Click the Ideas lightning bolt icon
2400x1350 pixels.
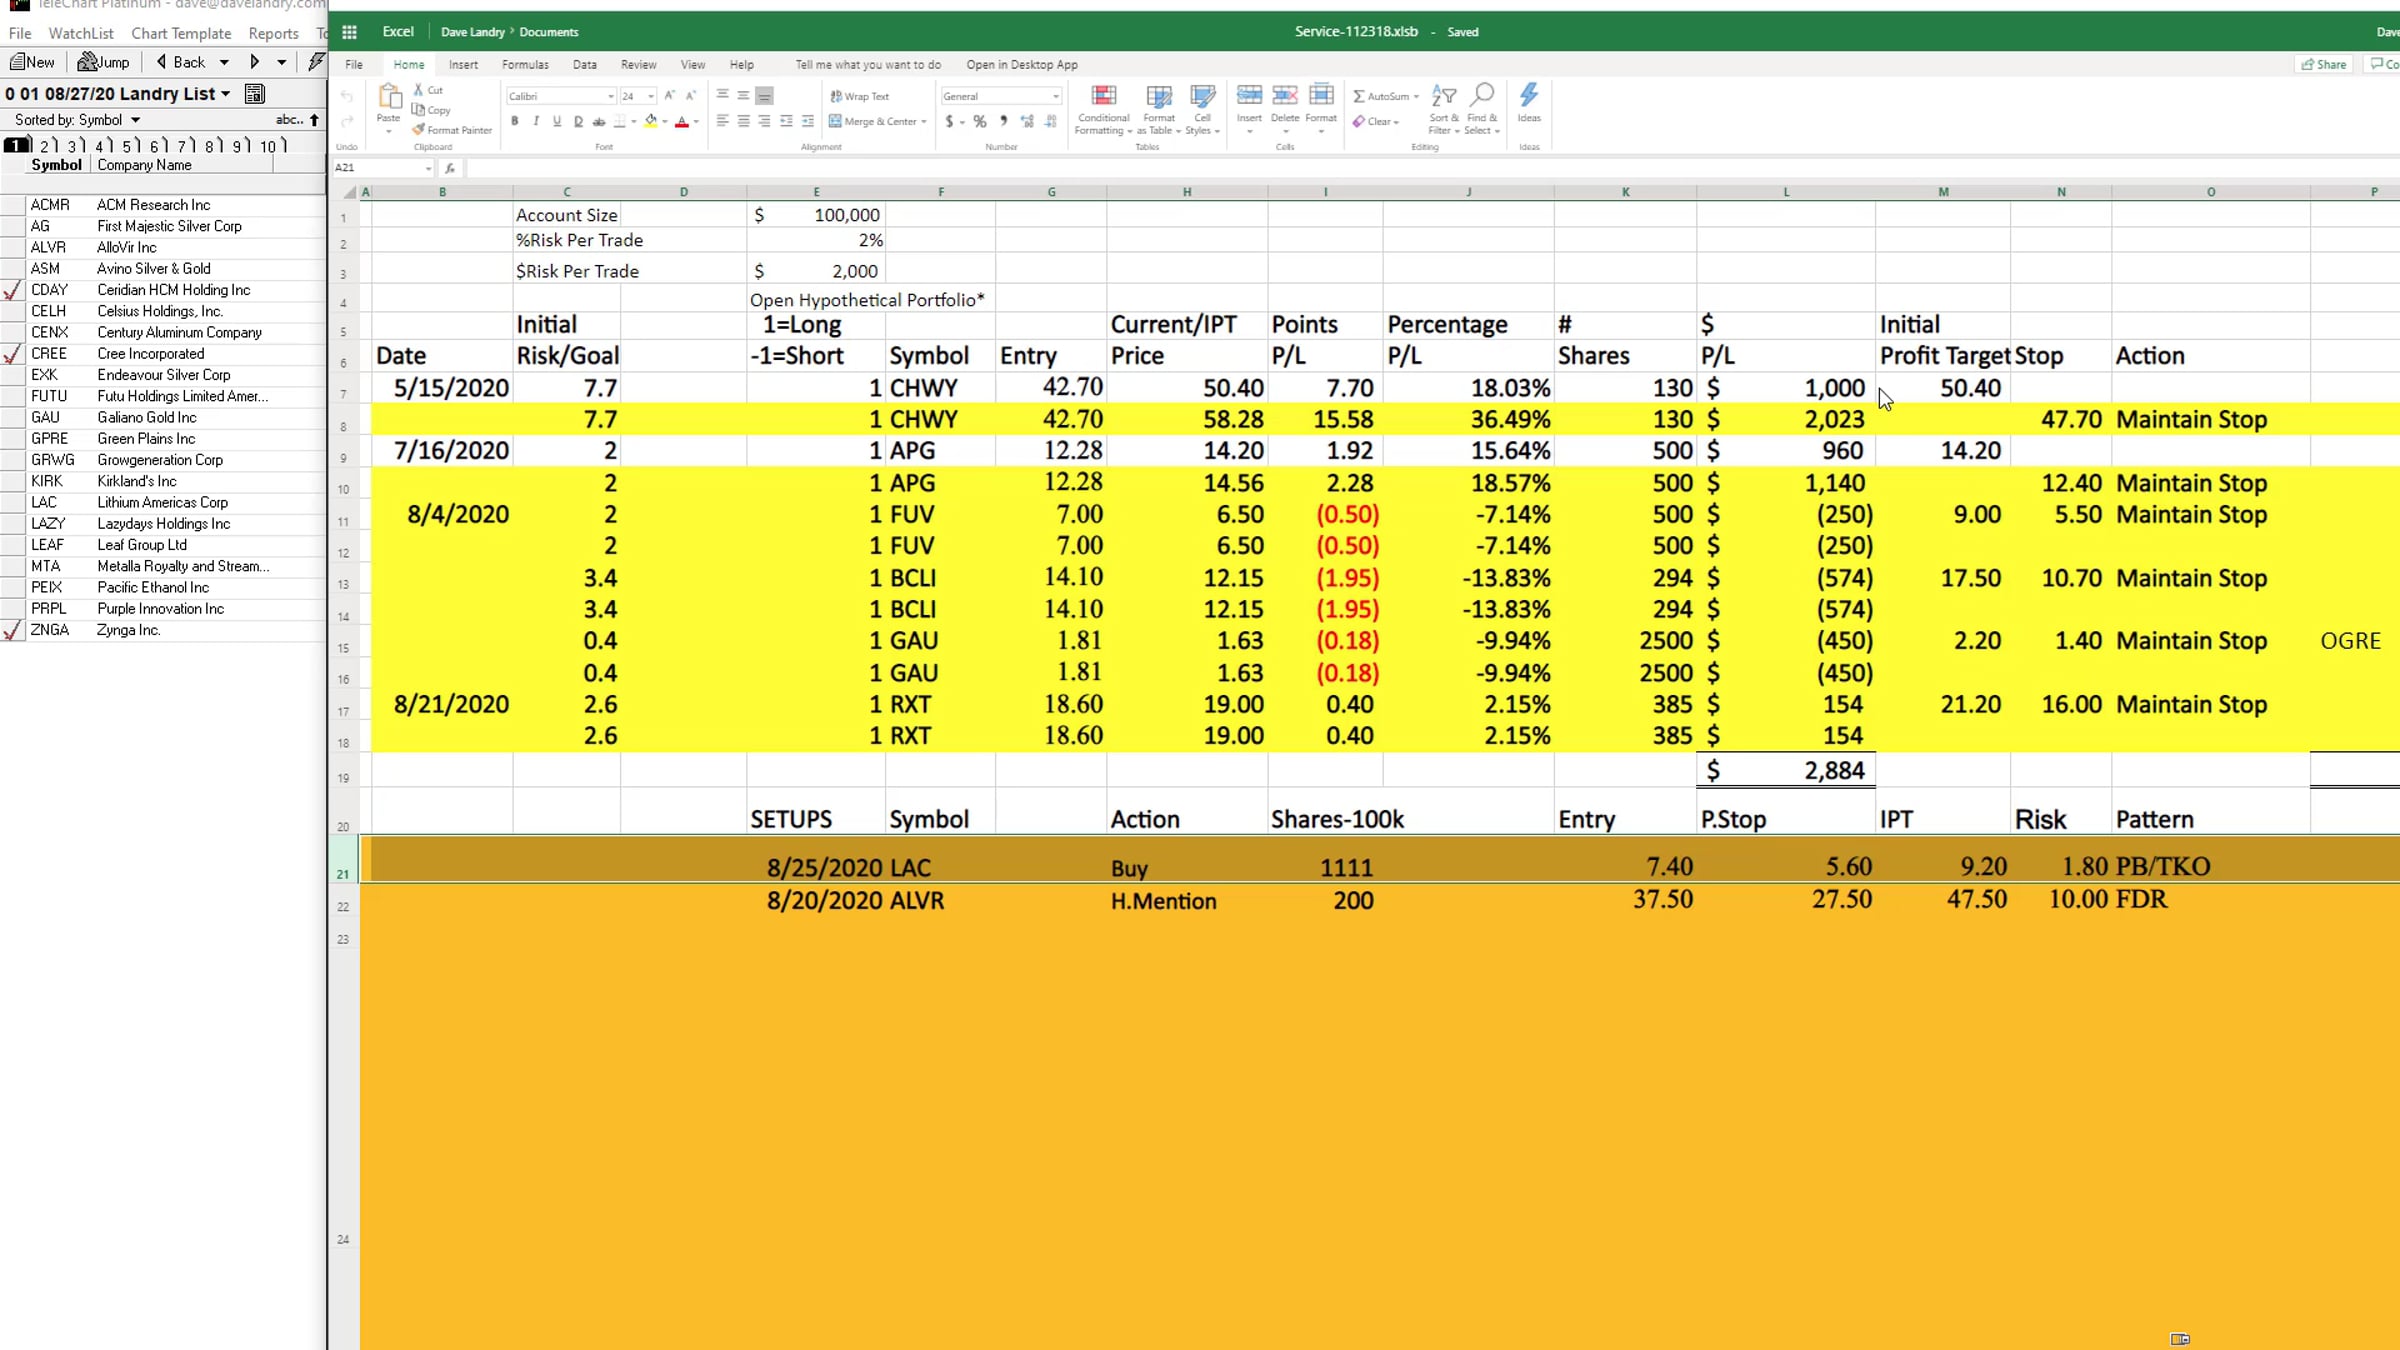pyautogui.click(x=1529, y=96)
